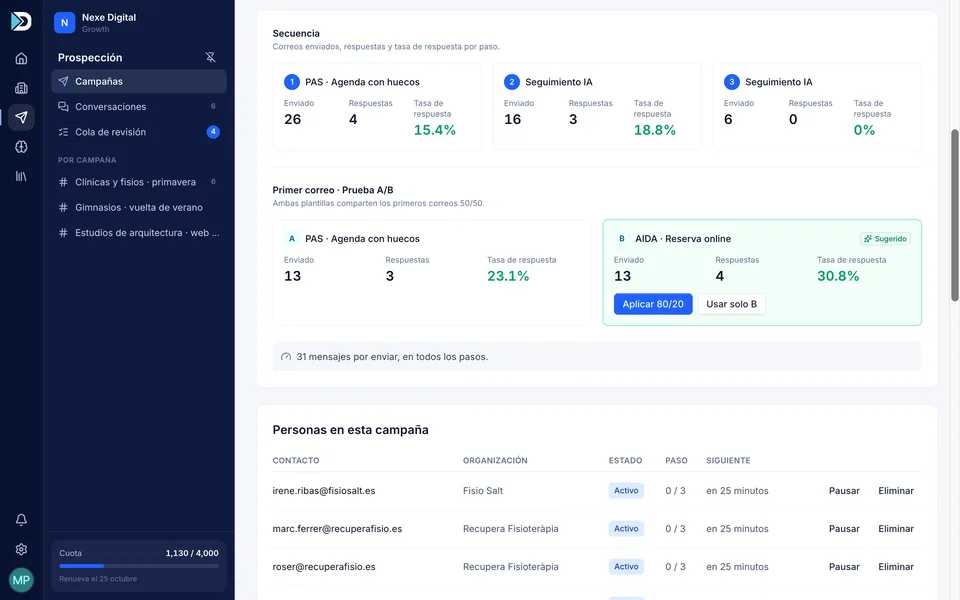Open the building icon in the left rail
Viewport: 960px width, 600px height.
(21, 88)
